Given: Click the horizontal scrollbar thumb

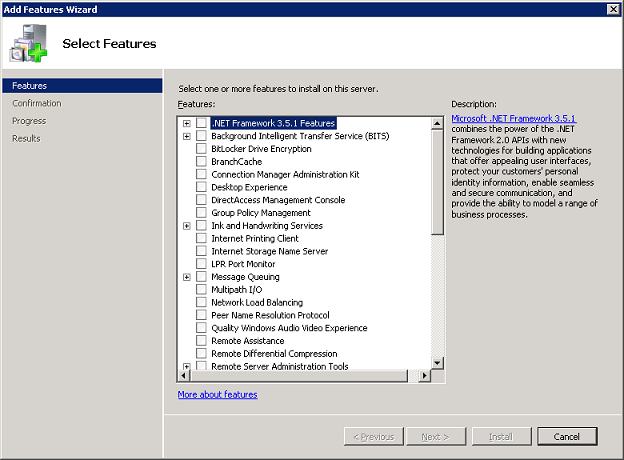Looking at the screenshot, I should pyautogui.click(x=299, y=375).
